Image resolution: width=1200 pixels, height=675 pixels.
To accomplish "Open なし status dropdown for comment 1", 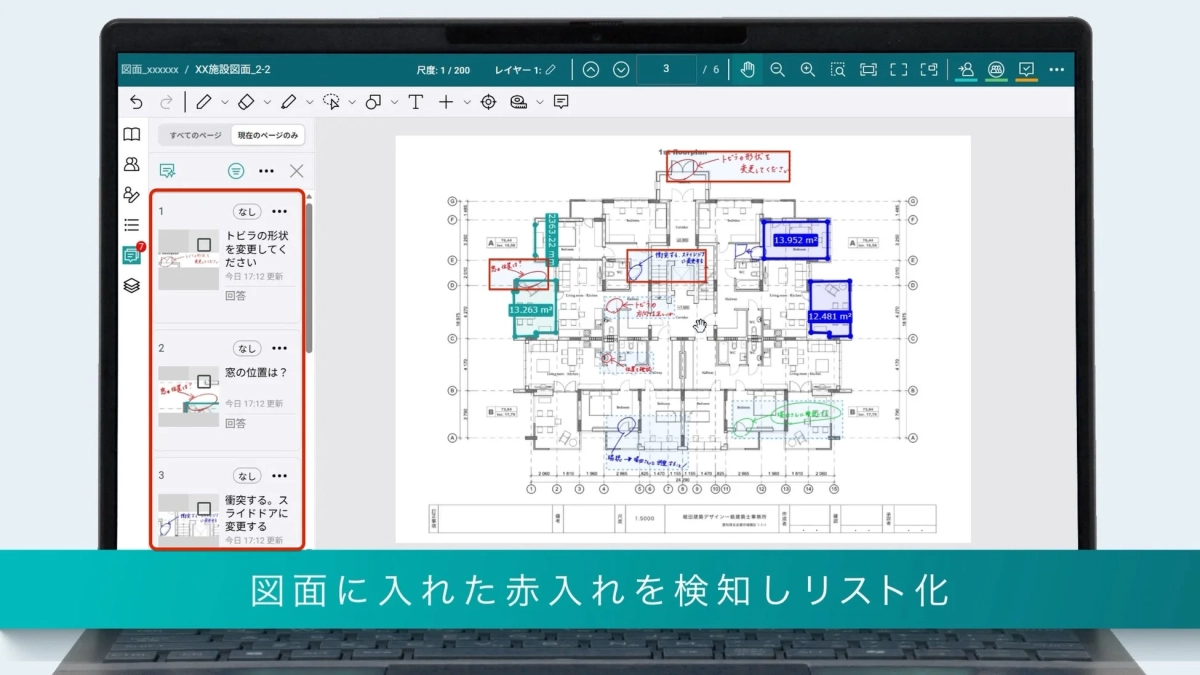I will coord(247,211).
